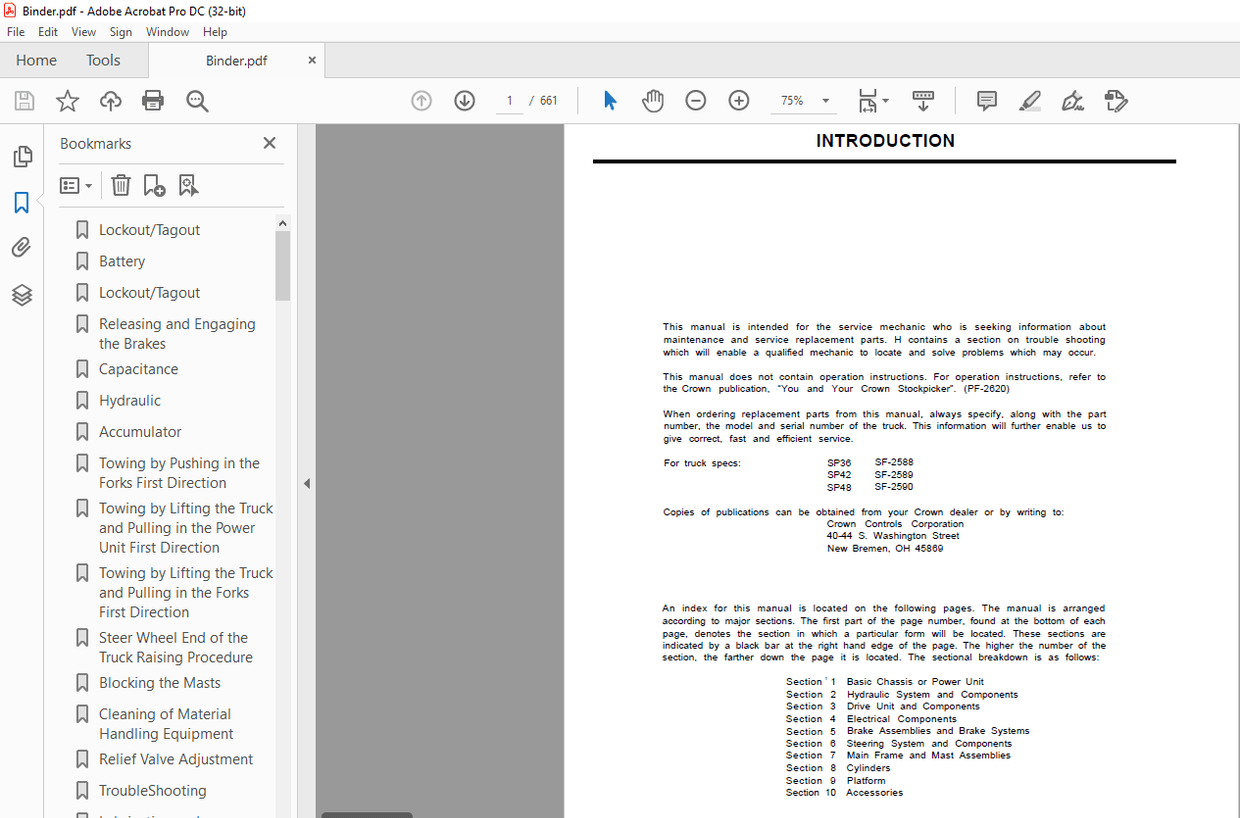Delete selected bookmark with trash icon
Screen dimensions: 1240x818
click(x=121, y=185)
